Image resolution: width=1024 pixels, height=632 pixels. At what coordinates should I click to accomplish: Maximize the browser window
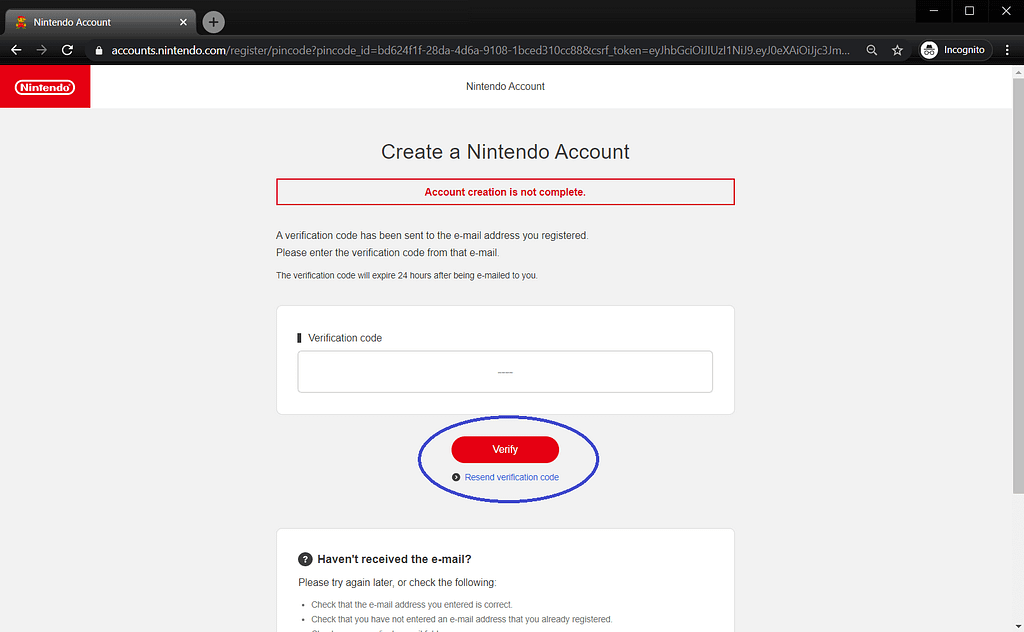click(x=970, y=10)
